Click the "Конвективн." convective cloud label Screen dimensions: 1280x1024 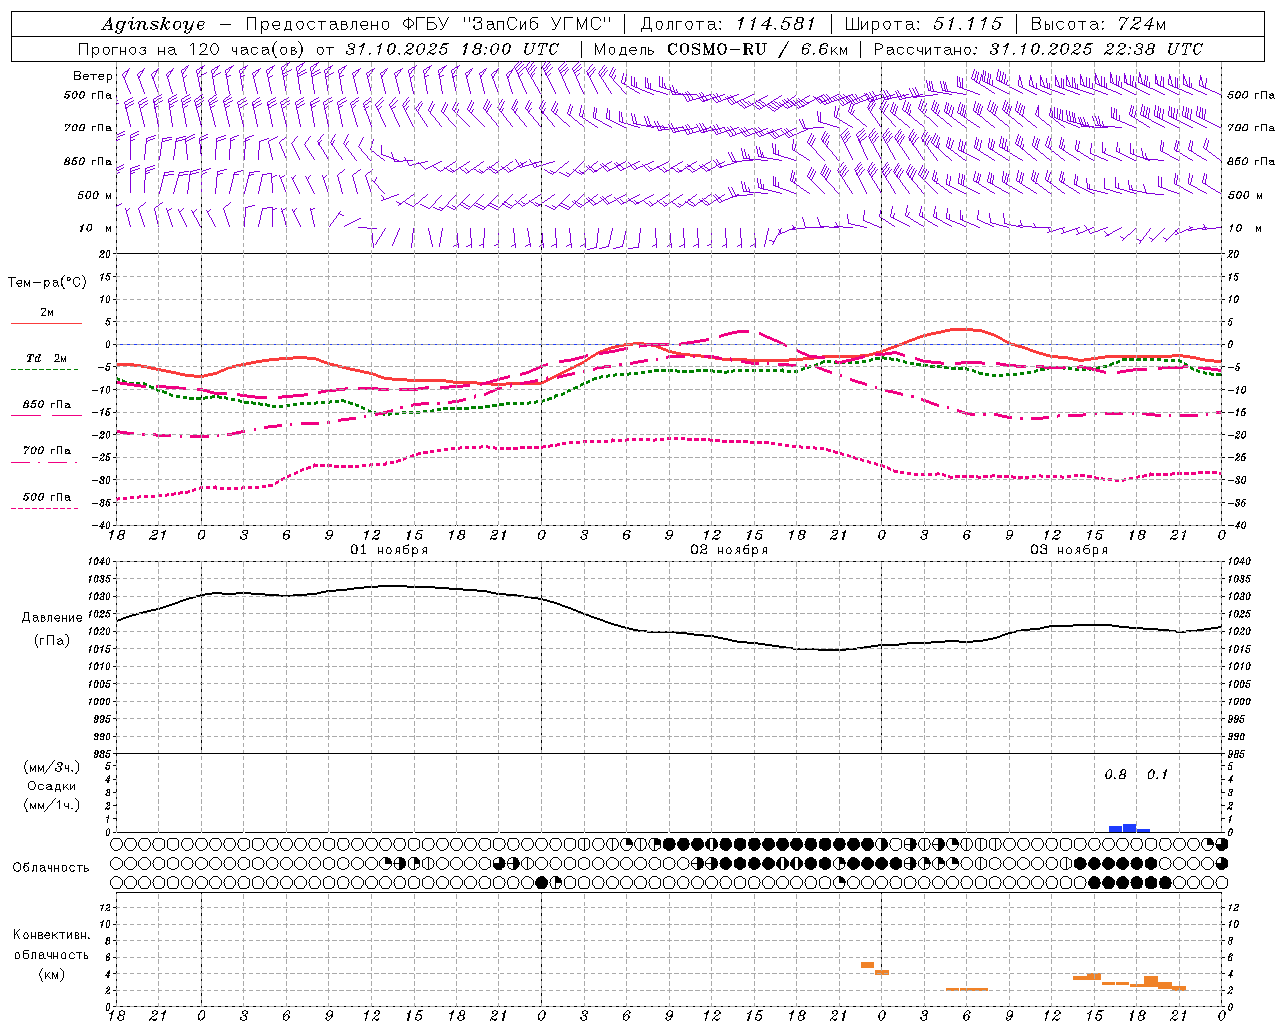click(51, 935)
